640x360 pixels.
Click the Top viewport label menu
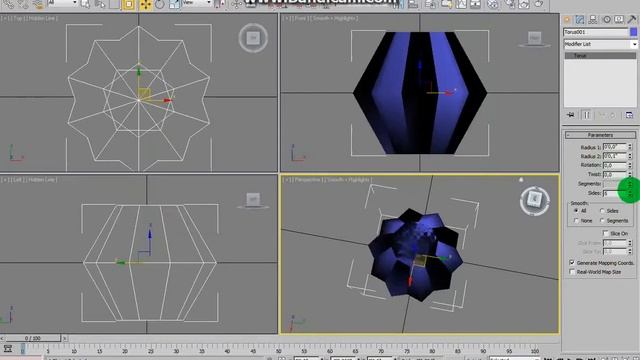[30, 18]
